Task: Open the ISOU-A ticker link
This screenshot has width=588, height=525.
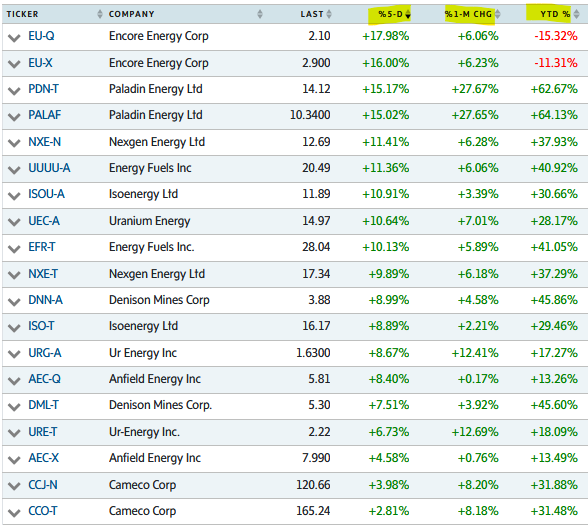Action: point(46,194)
